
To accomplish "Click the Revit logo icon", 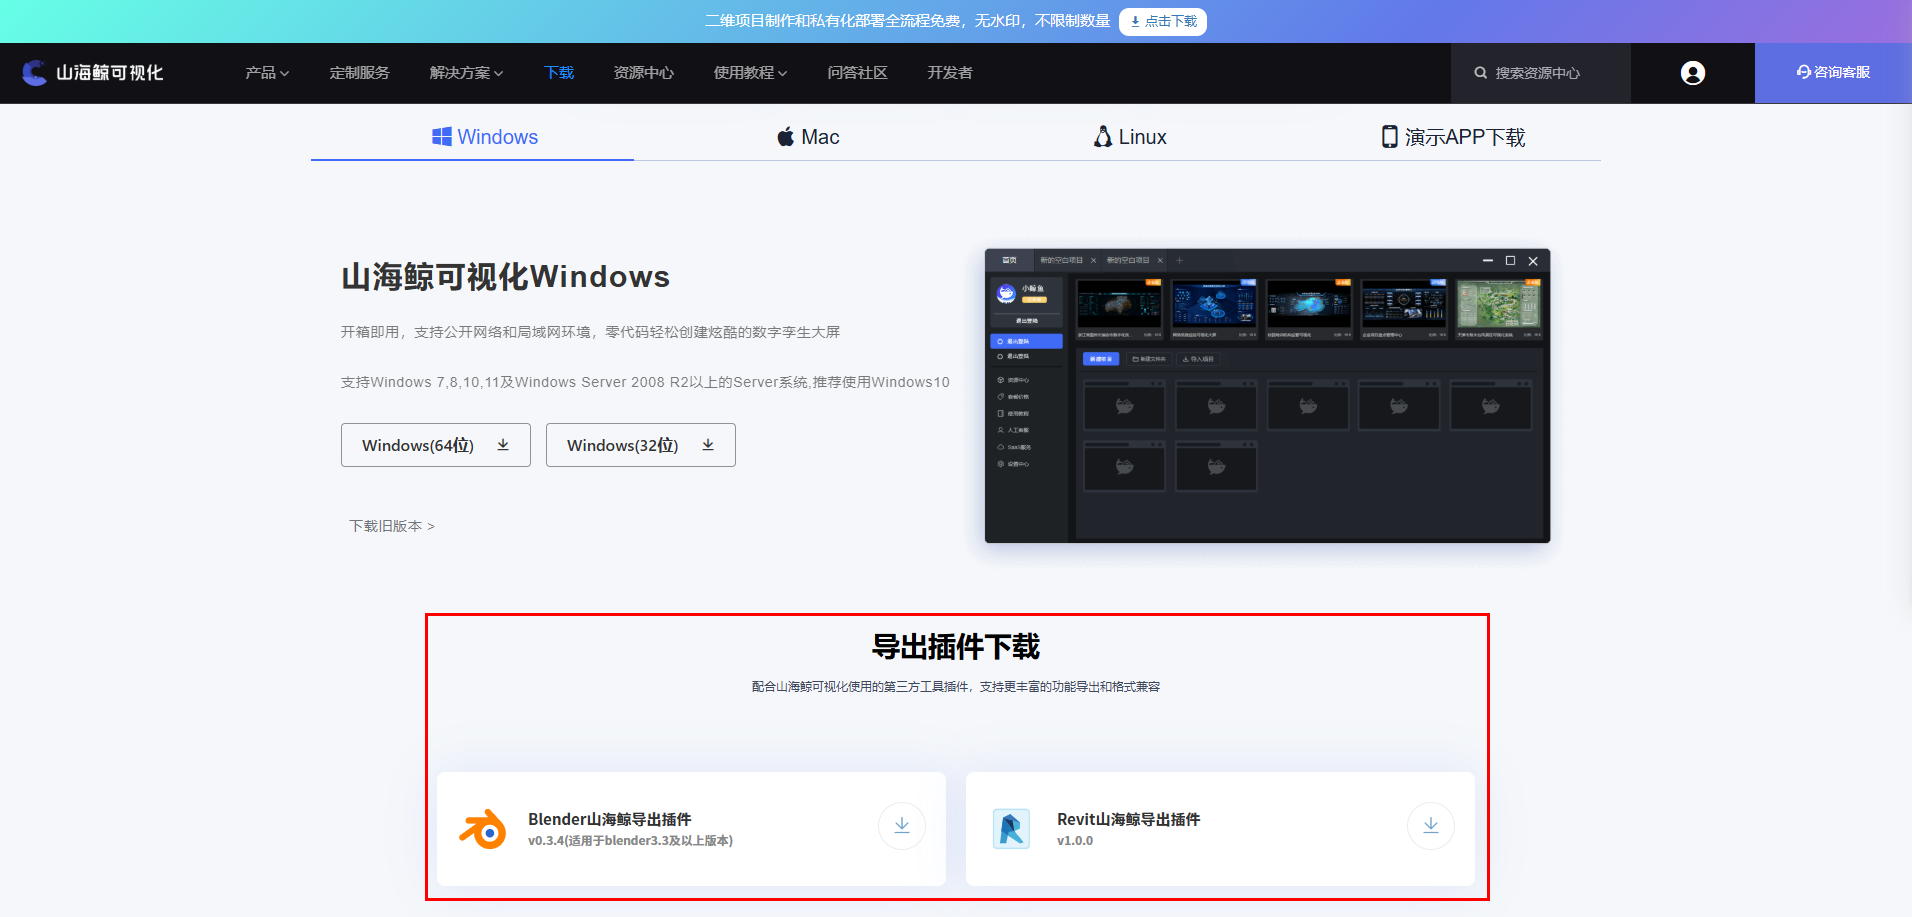I will (x=1011, y=829).
